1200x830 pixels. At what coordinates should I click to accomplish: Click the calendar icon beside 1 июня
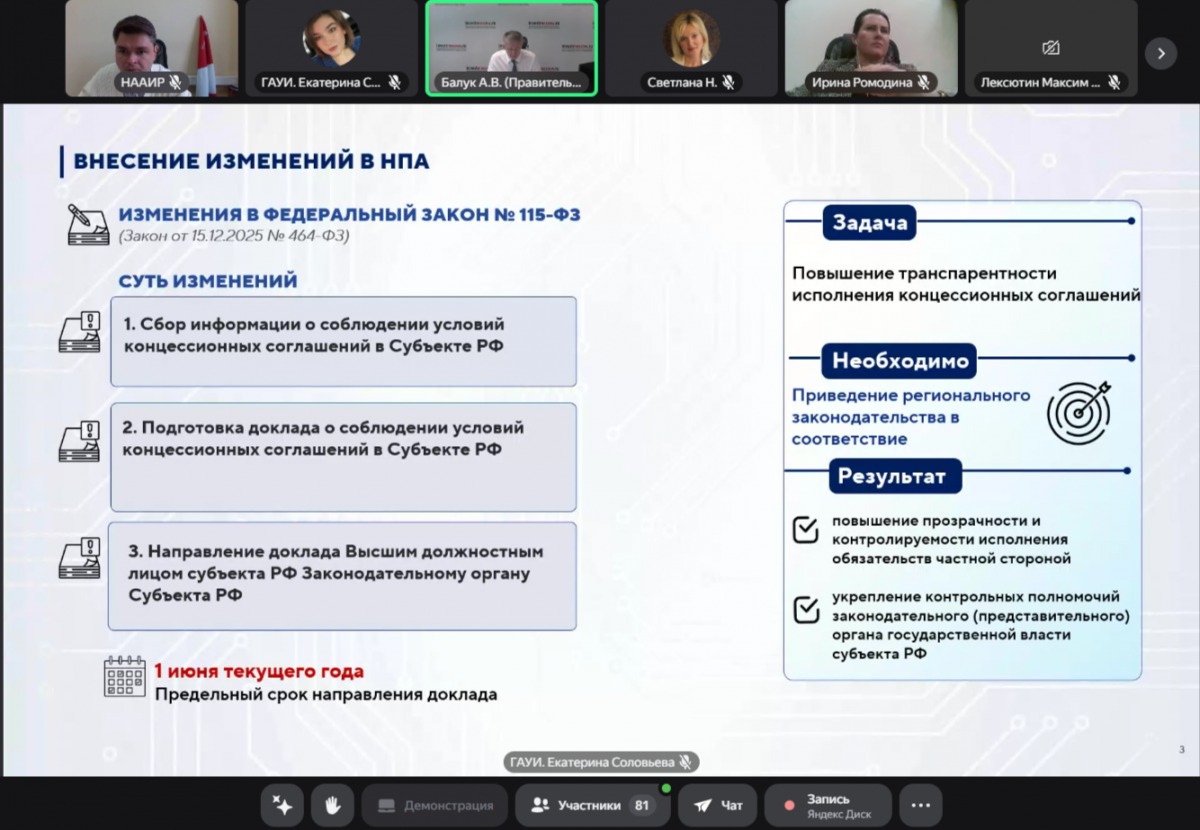coord(125,677)
